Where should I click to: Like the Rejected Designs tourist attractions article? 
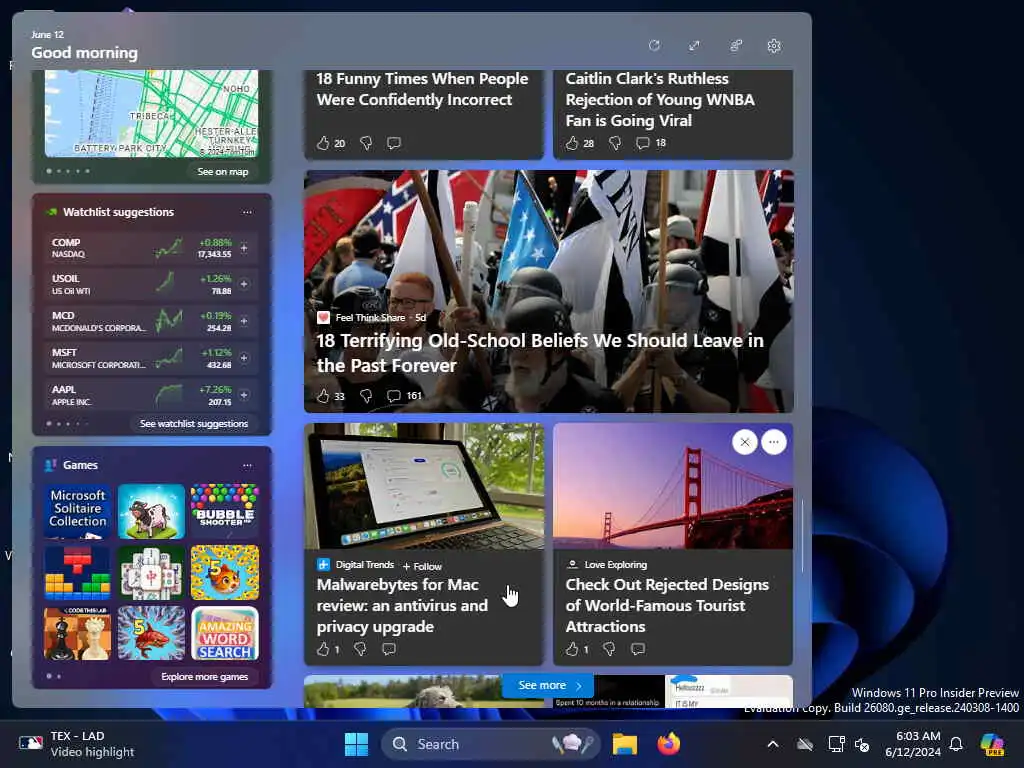pyautogui.click(x=572, y=649)
